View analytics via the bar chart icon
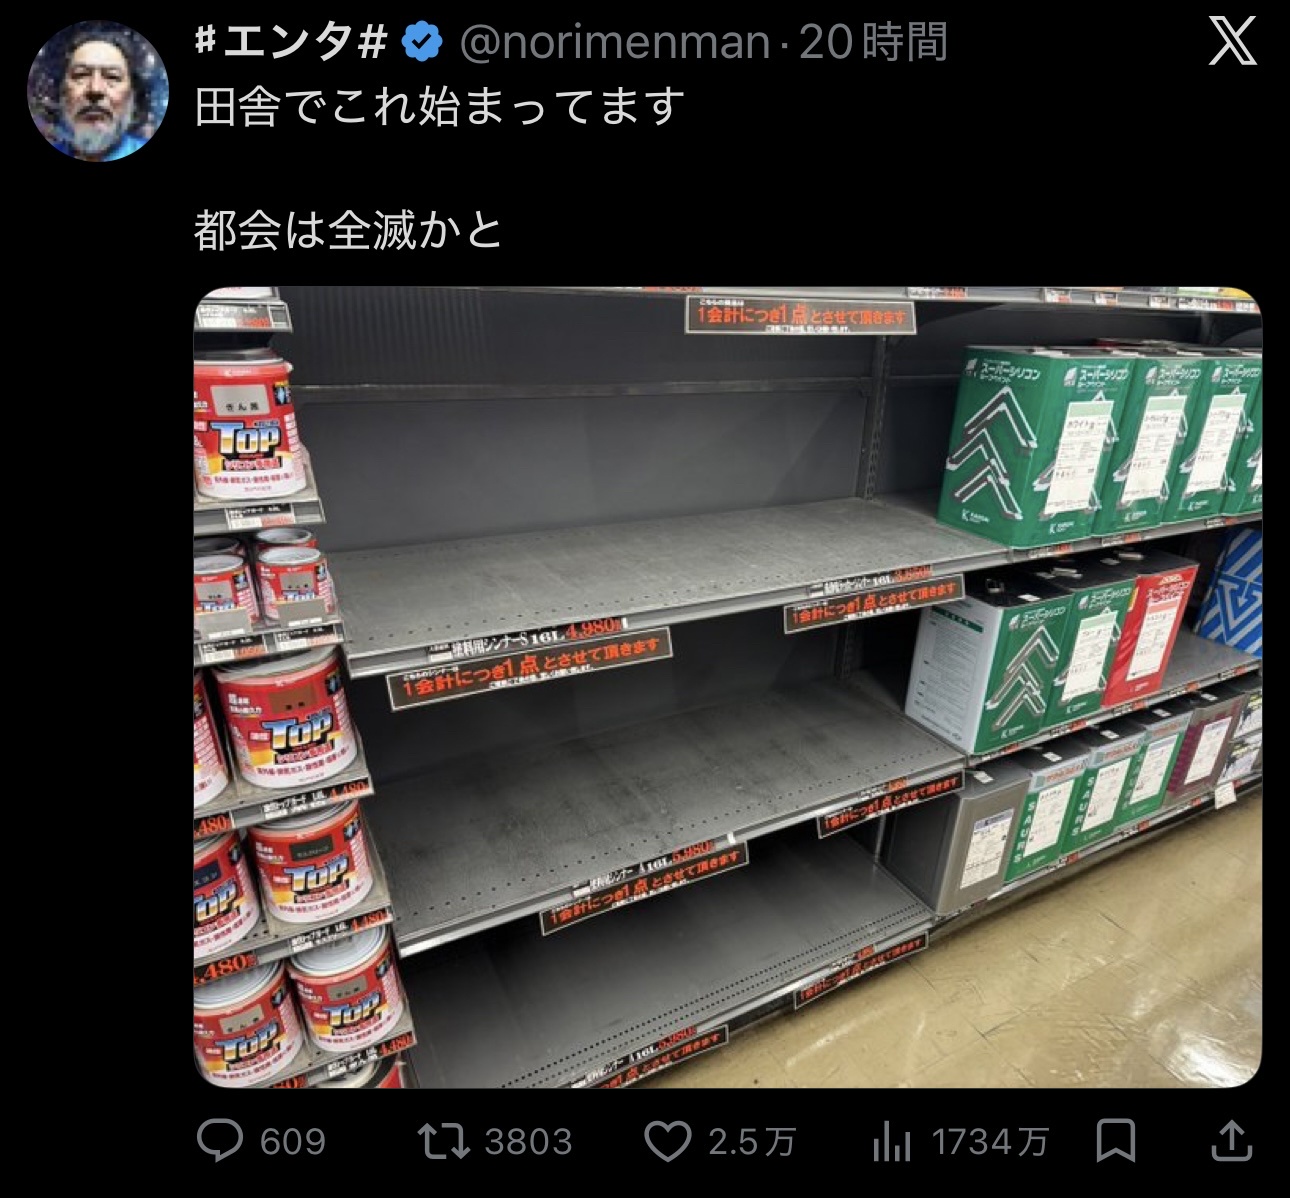This screenshot has width=1290, height=1198. (x=892, y=1141)
